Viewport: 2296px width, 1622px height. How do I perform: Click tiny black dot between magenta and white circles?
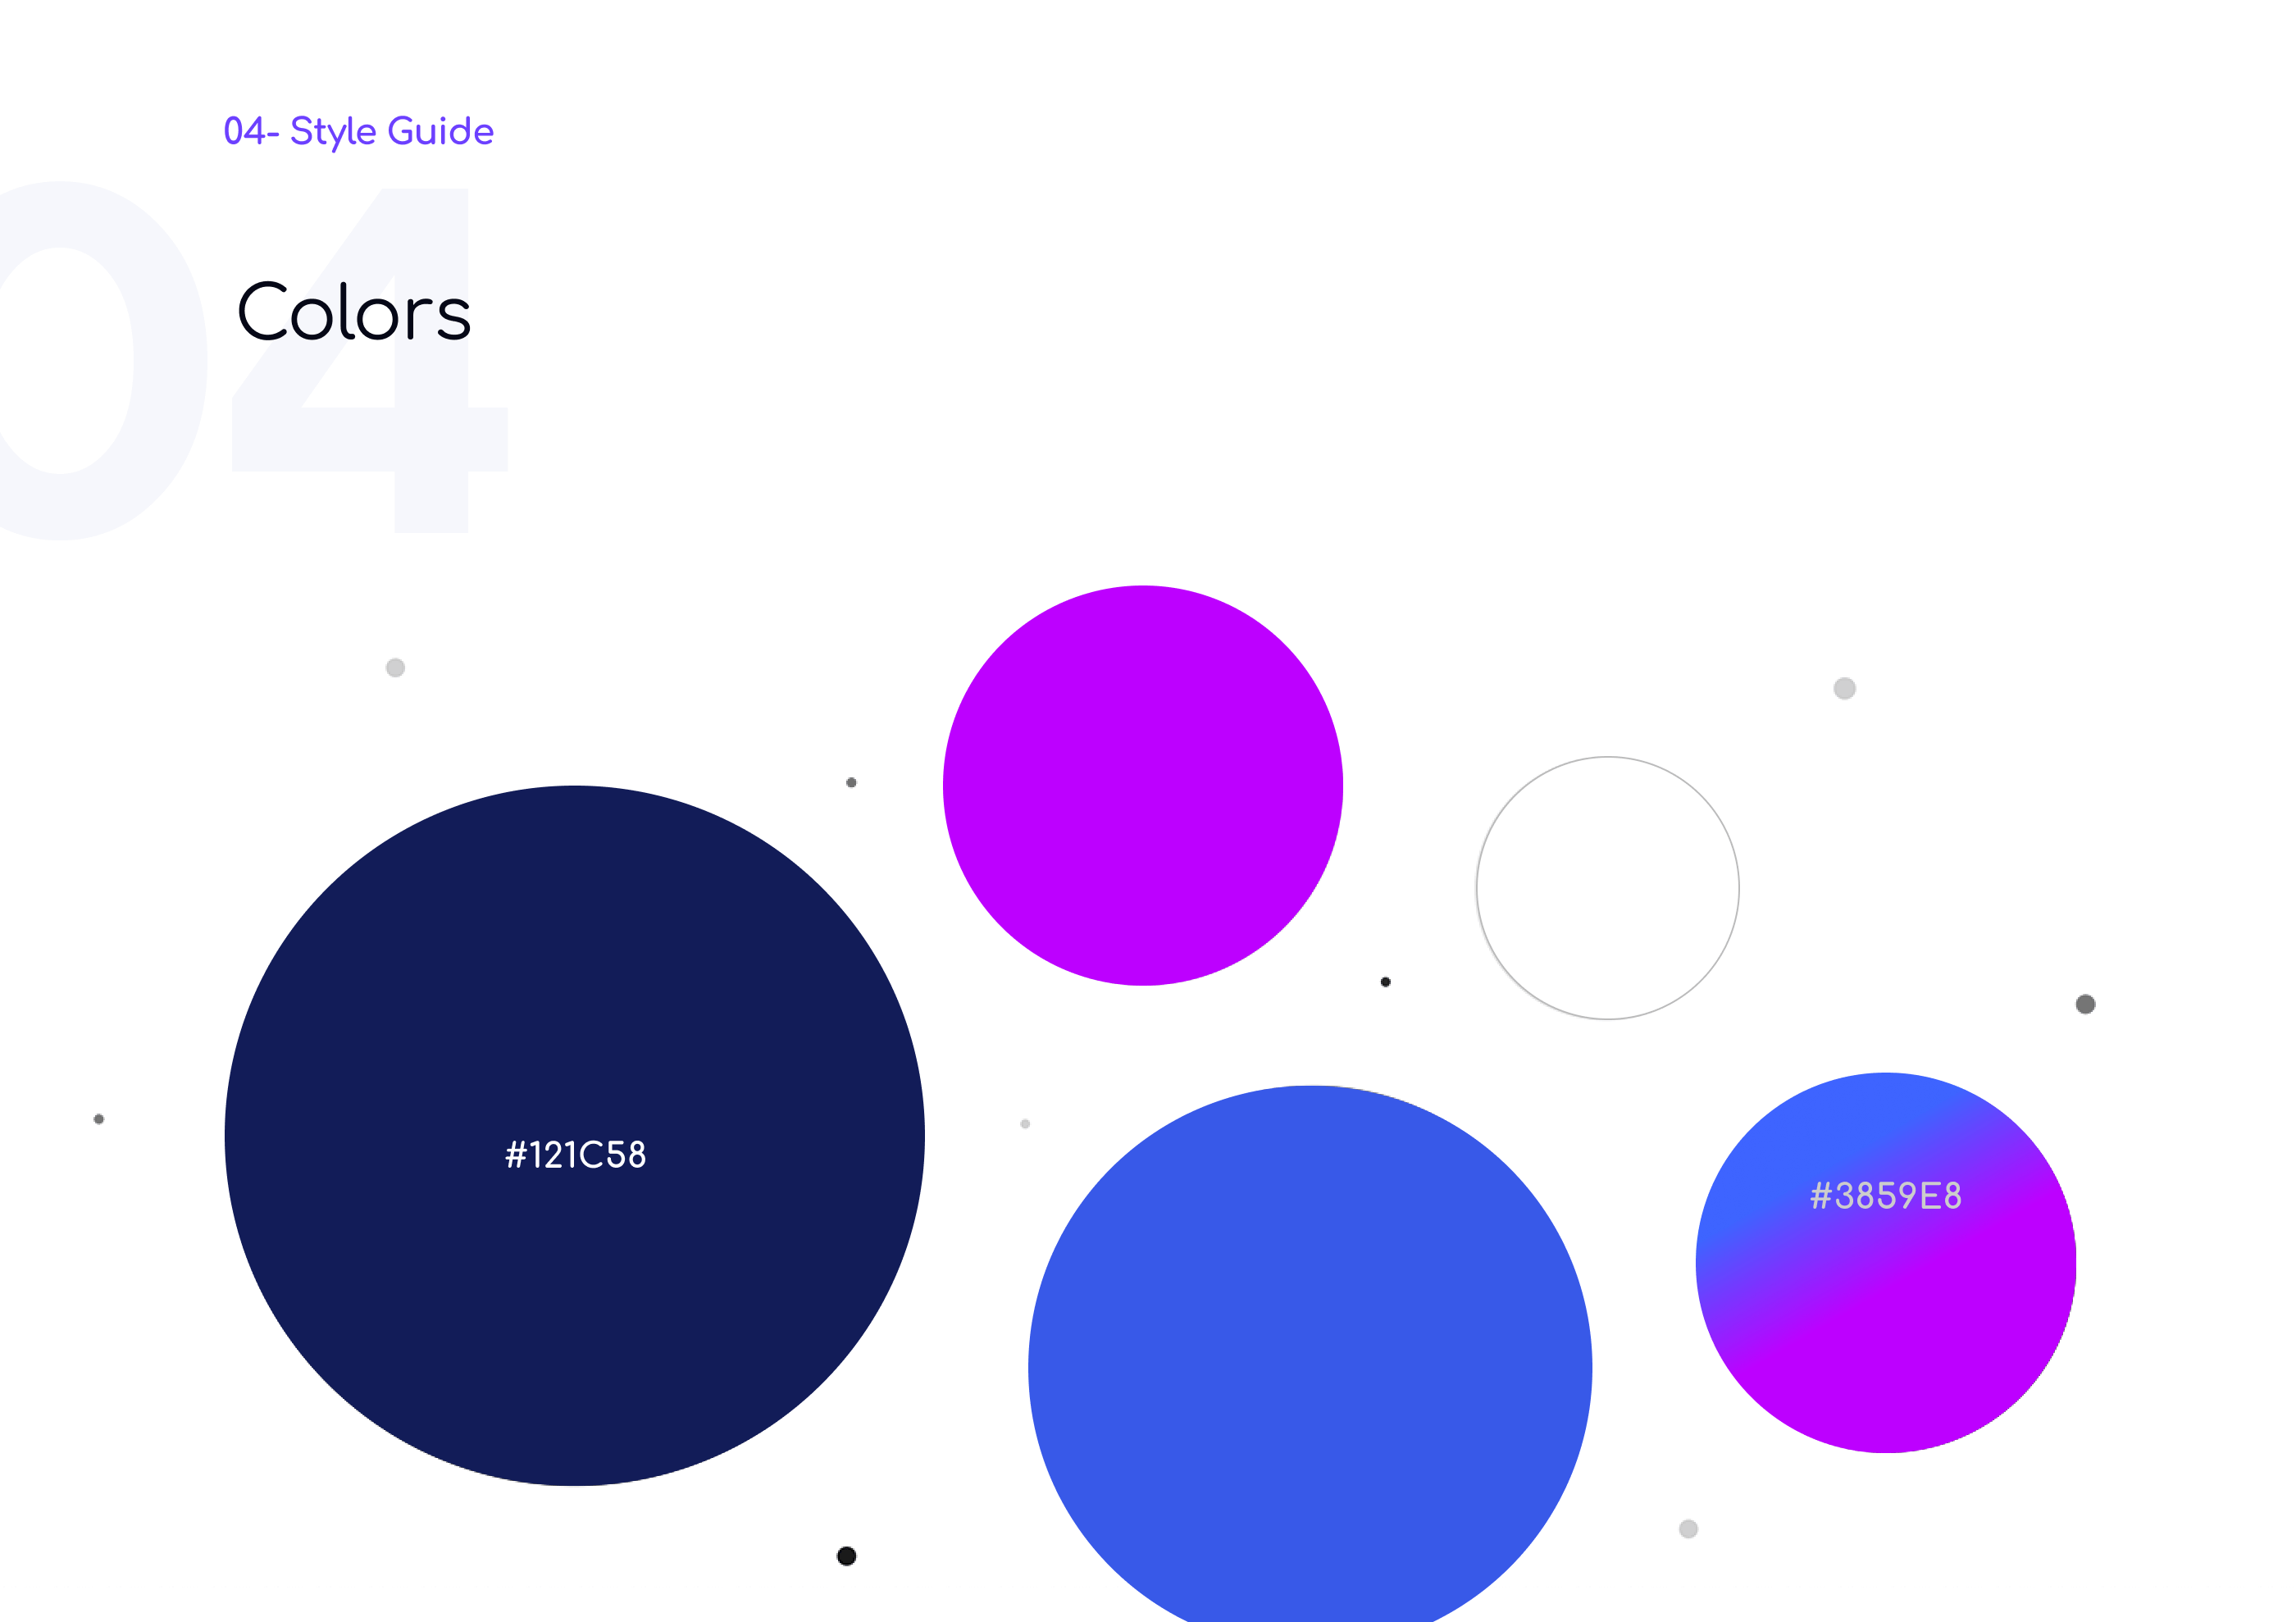click(x=1385, y=982)
